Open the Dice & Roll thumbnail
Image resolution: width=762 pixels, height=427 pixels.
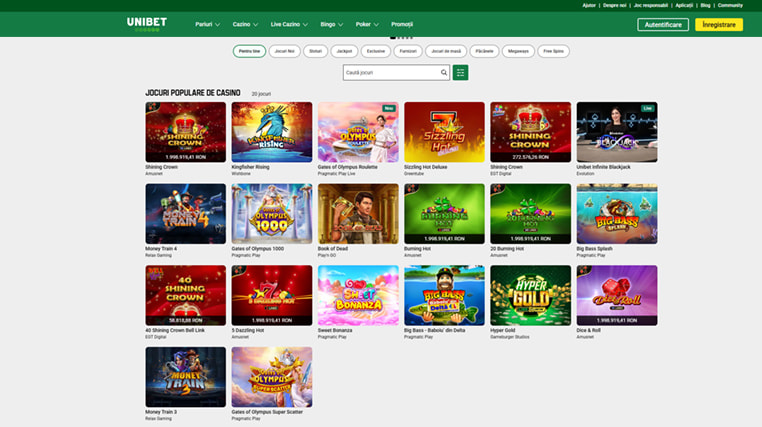point(617,295)
